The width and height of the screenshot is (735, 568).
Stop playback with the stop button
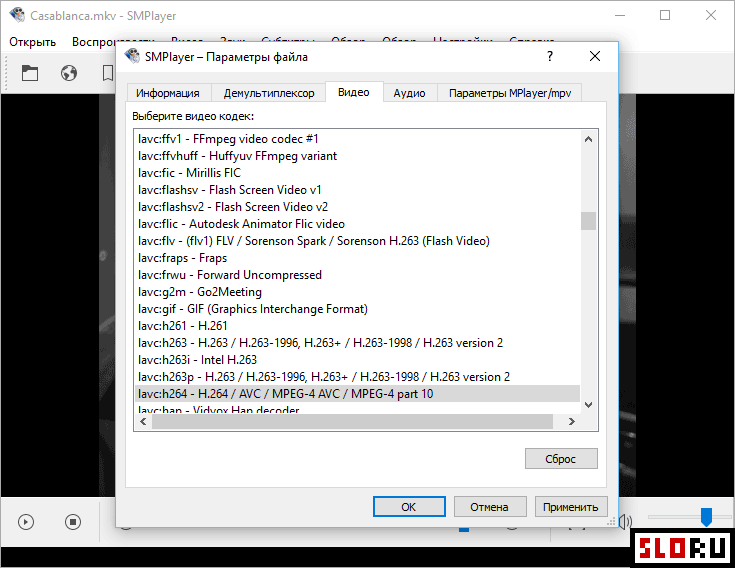click(73, 522)
